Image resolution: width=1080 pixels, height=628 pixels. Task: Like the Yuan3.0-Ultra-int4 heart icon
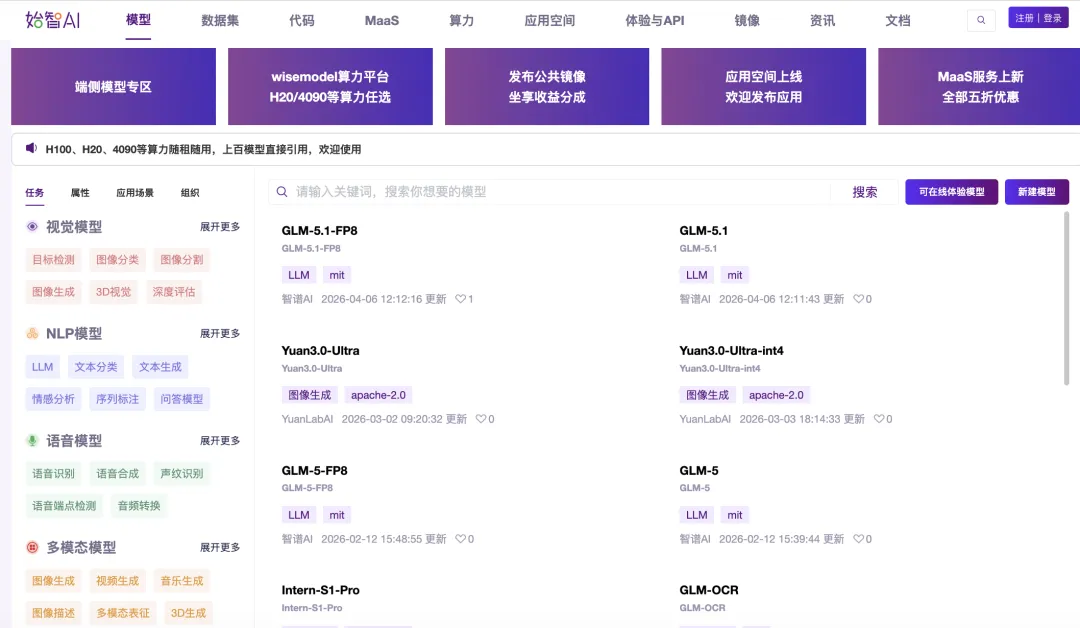pos(879,419)
